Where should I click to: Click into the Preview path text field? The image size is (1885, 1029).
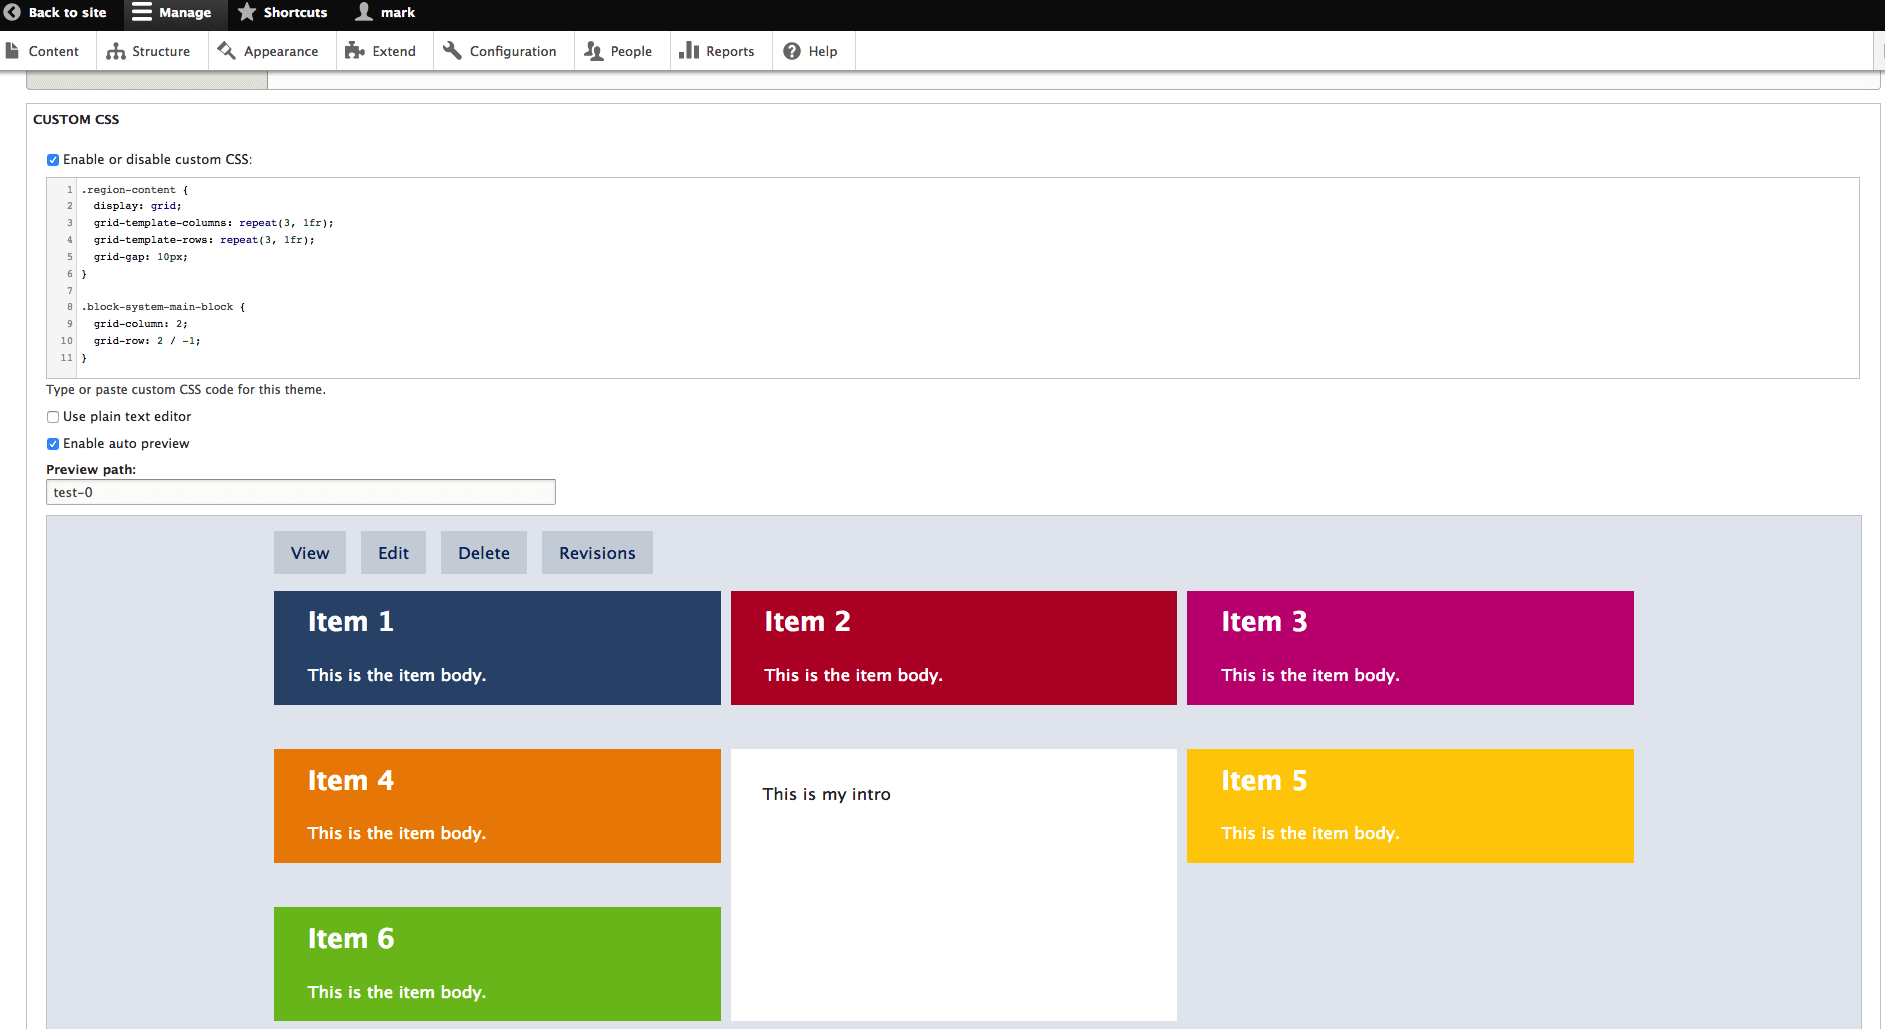point(300,492)
